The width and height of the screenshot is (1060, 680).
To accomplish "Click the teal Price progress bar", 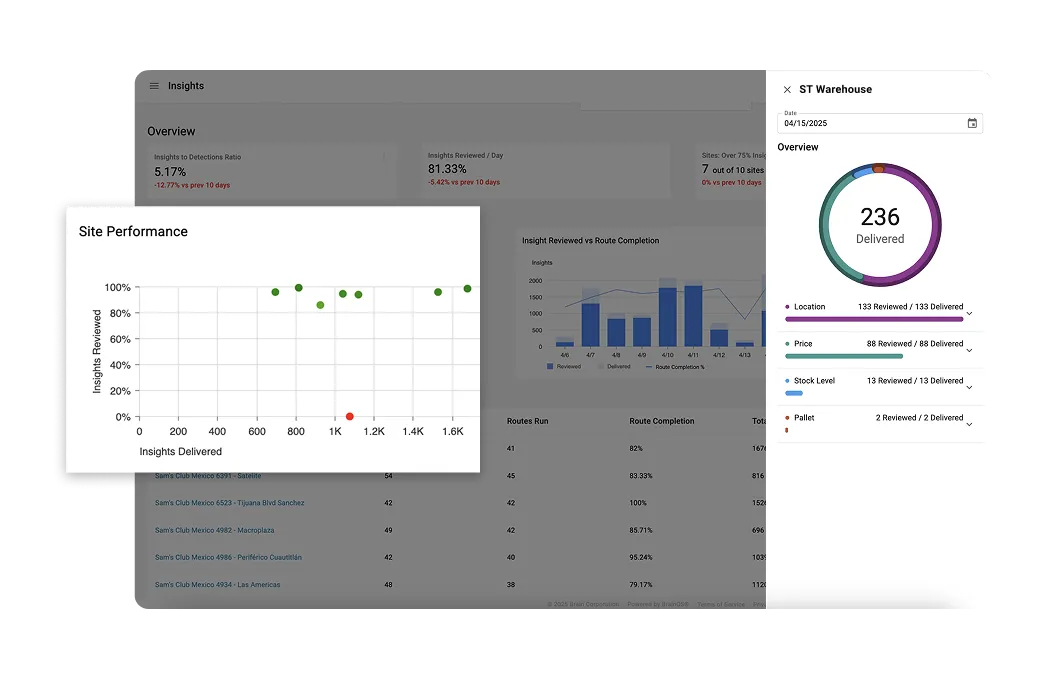I will [x=844, y=356].
